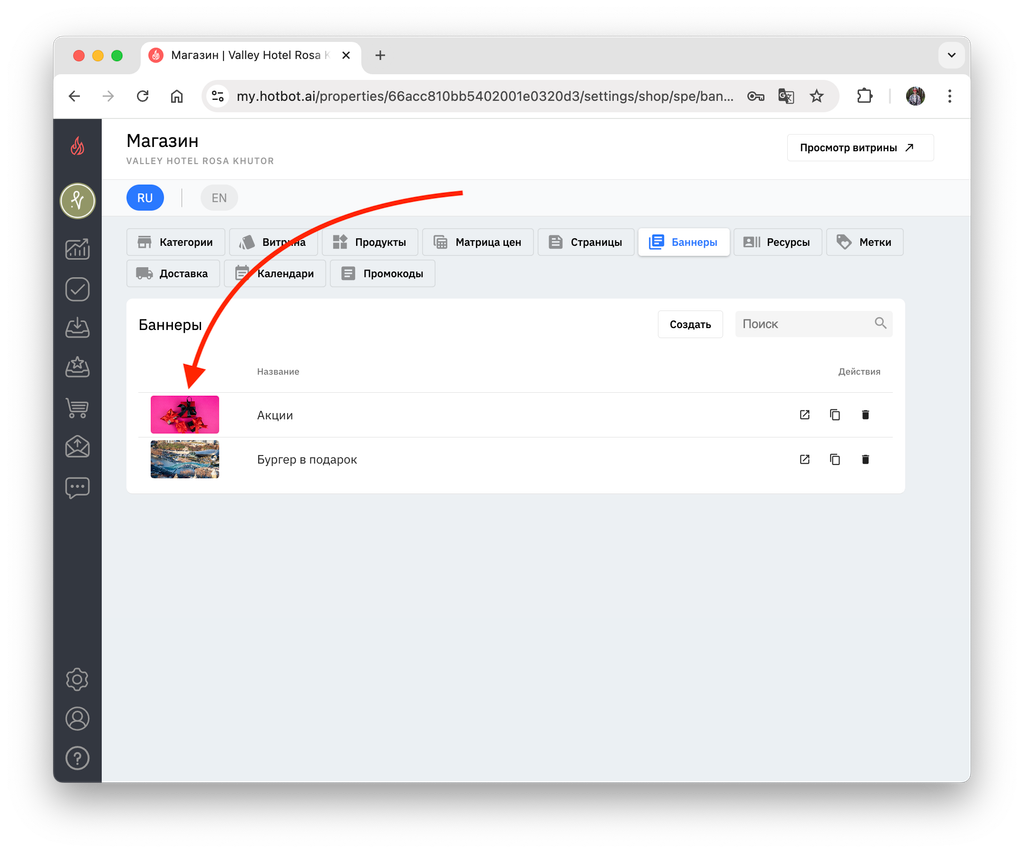The image size is (1024, 853).
Task: Select the Магазин browser tab
Action: [249, 56]
